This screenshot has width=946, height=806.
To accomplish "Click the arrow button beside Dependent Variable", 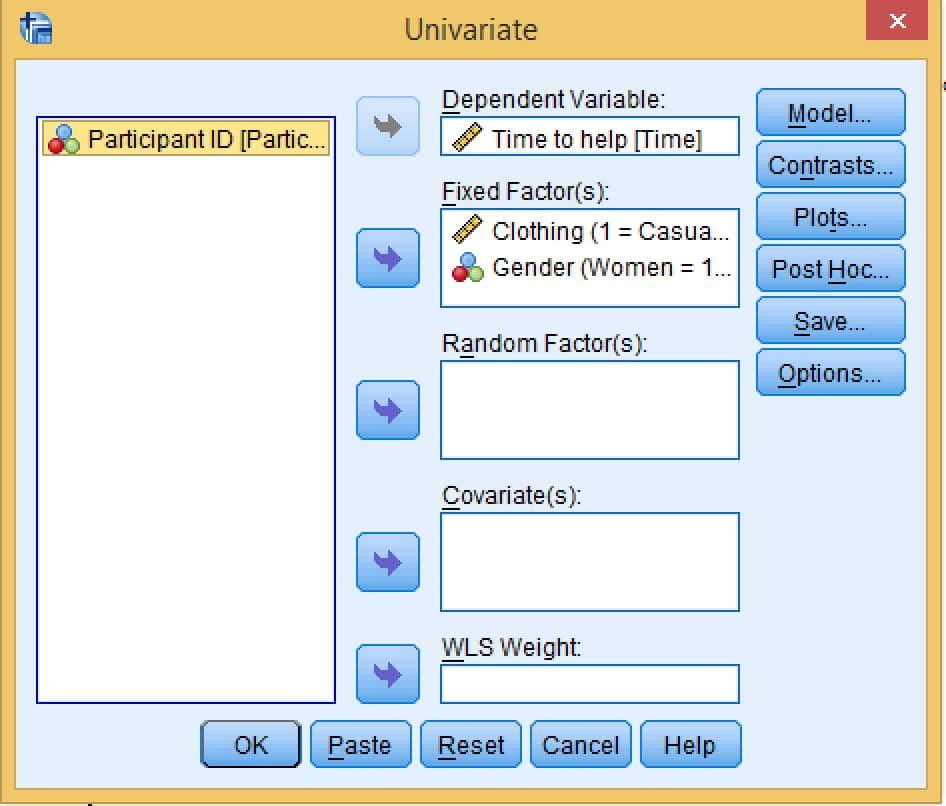I will point(387,126).
